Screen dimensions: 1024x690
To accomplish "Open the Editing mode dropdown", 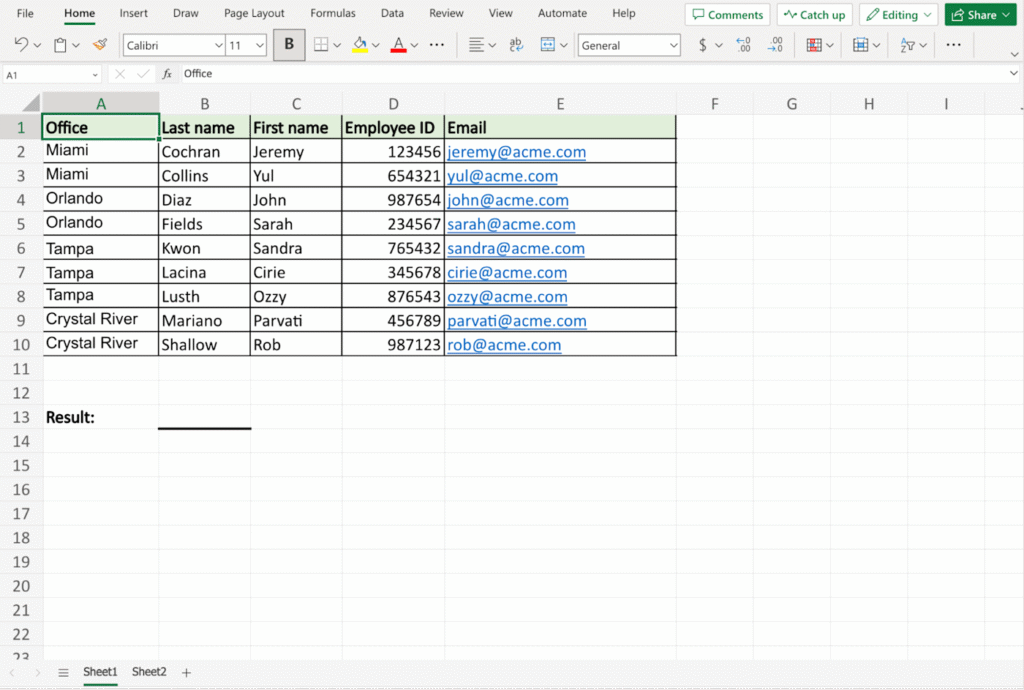I will coord(899,14).
